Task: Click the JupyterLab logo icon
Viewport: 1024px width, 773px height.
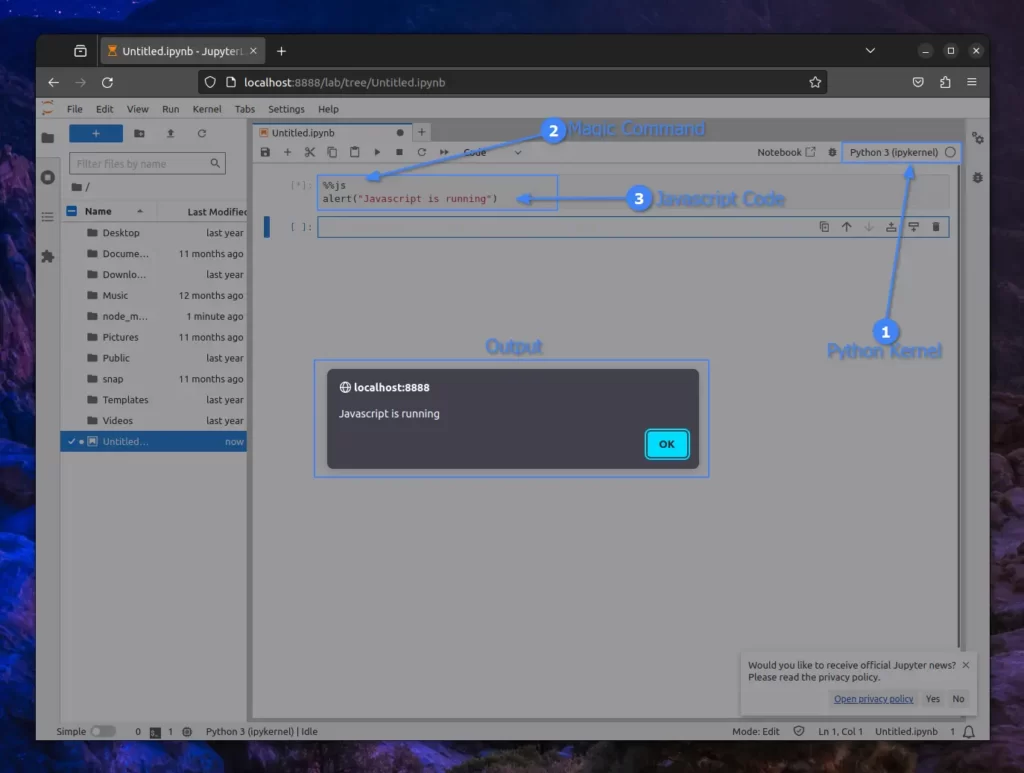Action: [x=48, y=108]
